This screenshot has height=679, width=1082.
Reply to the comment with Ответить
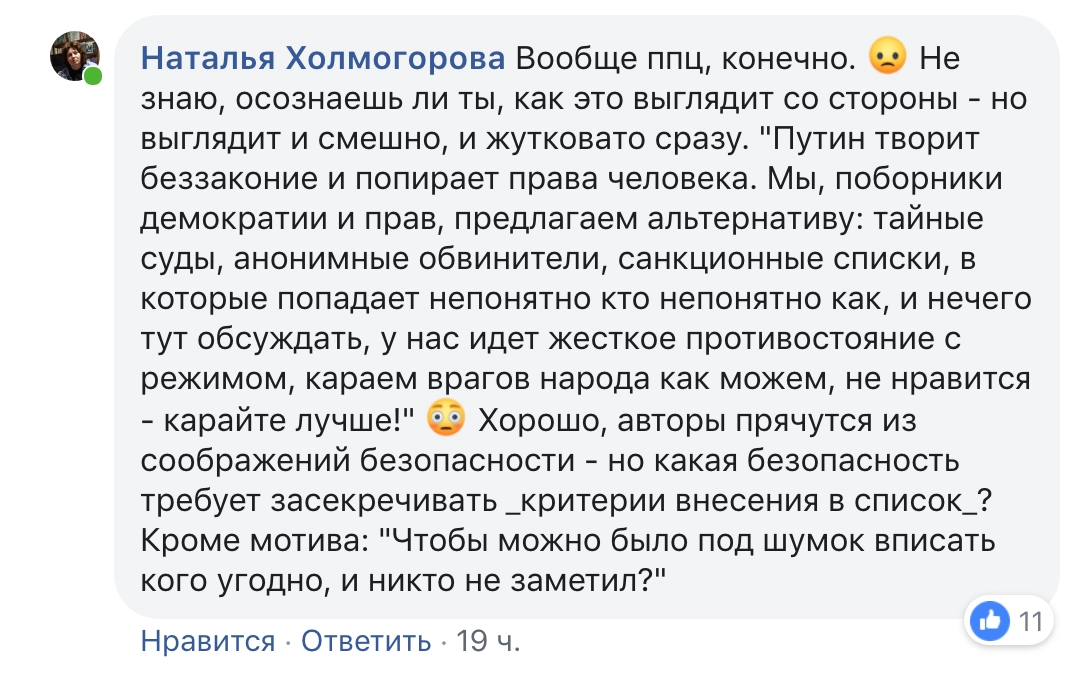coord(366,641)
